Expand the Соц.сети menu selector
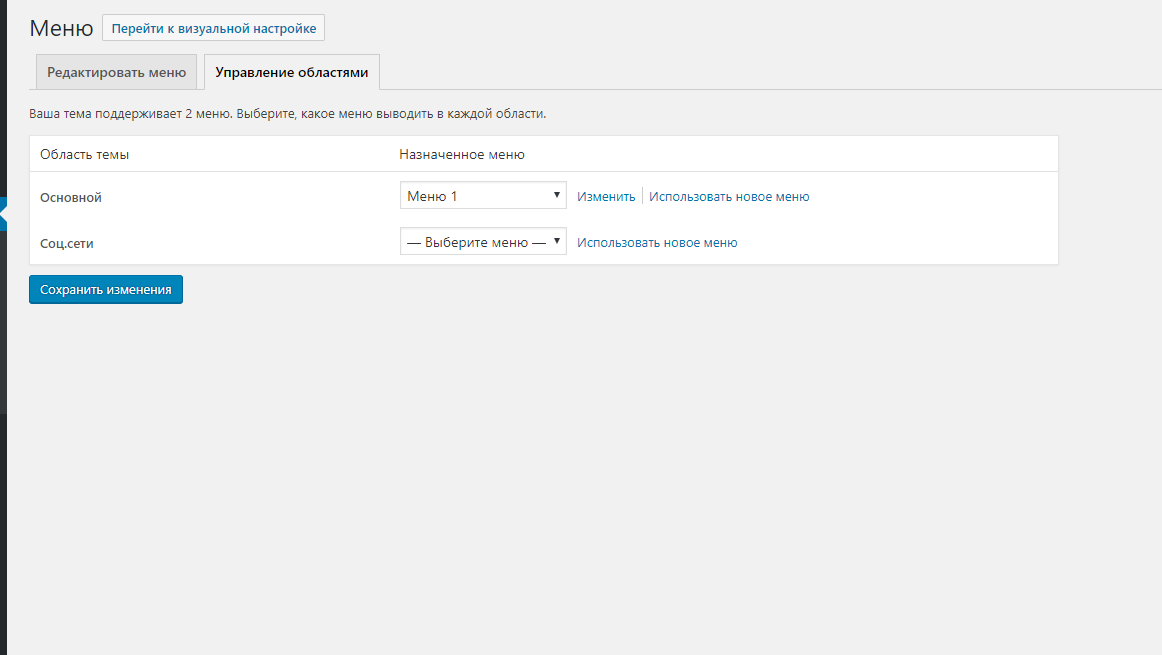The height and width of the screenshot is (655, 1162). coord(482,242)
